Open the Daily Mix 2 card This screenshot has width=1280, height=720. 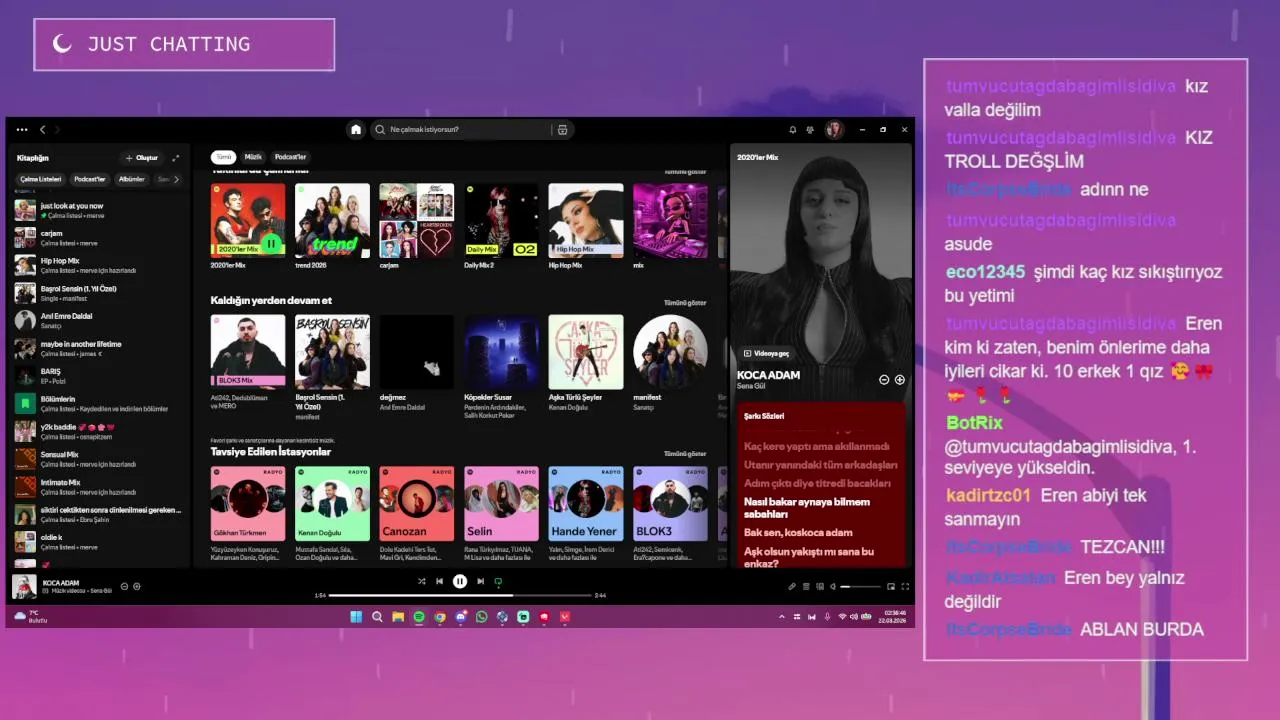pos(501,227)
